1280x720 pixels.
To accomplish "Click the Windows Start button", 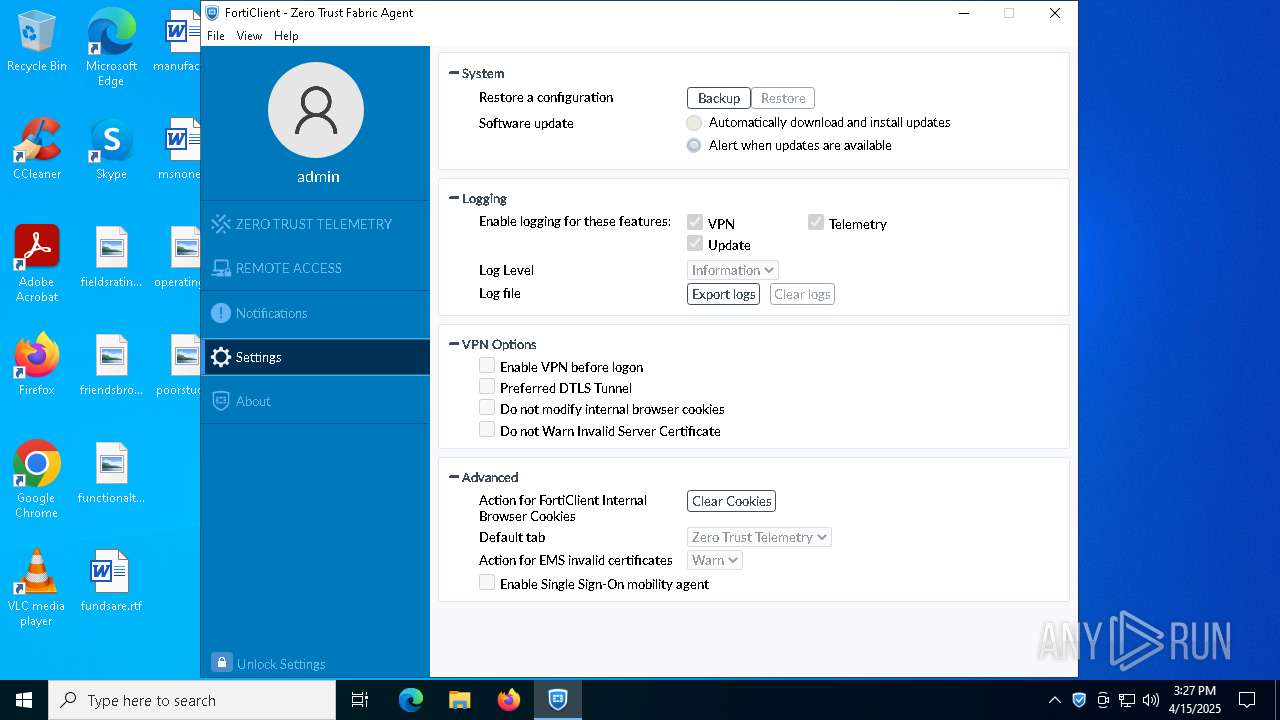I will [x=24, y=700].
